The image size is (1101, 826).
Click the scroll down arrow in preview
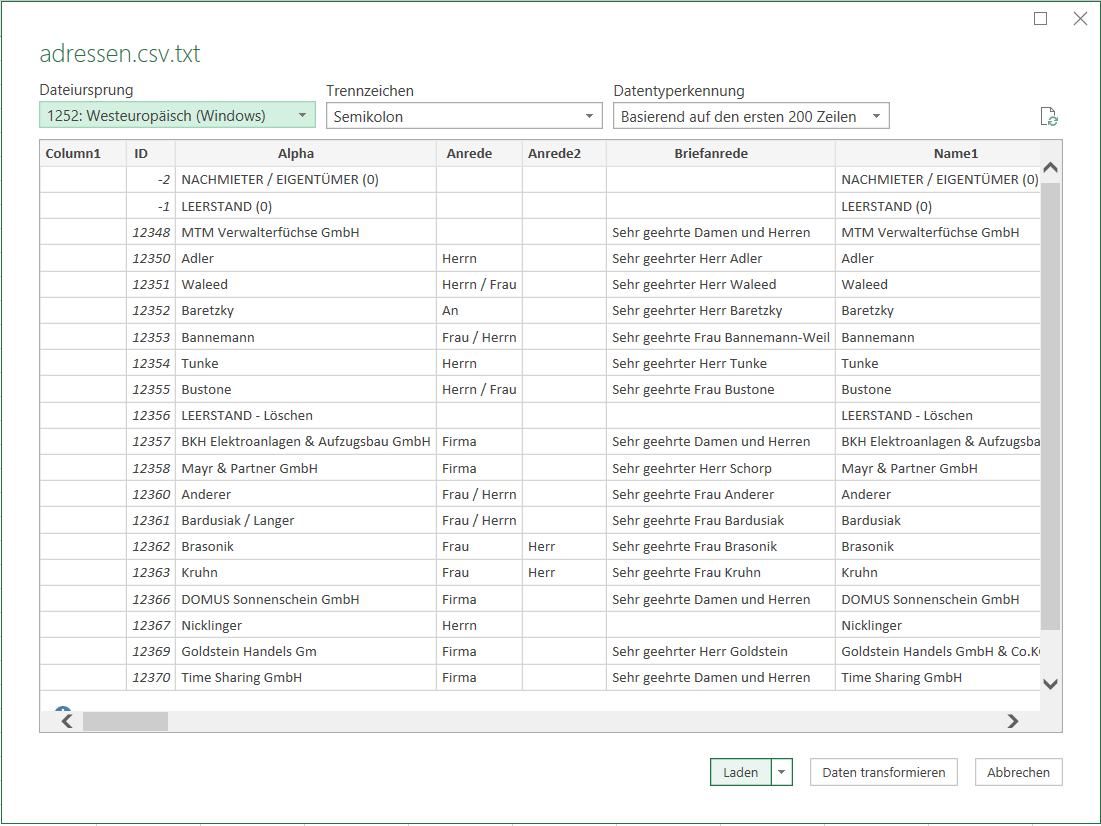[1050, 683]
